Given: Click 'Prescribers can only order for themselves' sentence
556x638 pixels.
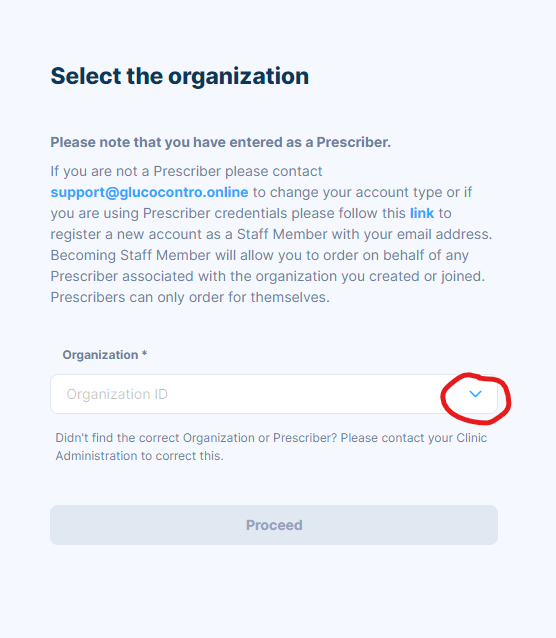Looking at the screenshot, I should pos(190,297).
